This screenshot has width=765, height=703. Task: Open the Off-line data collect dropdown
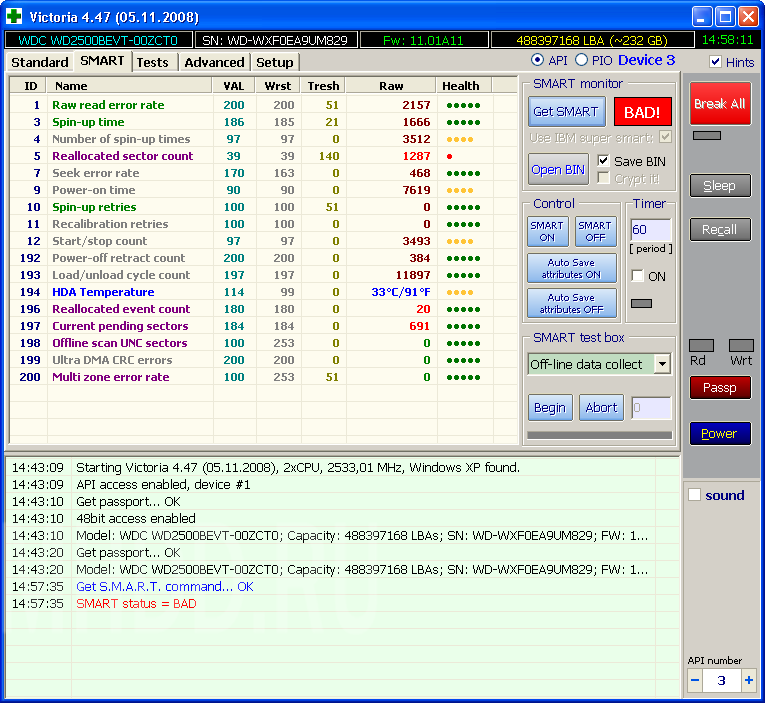(662, 364)
